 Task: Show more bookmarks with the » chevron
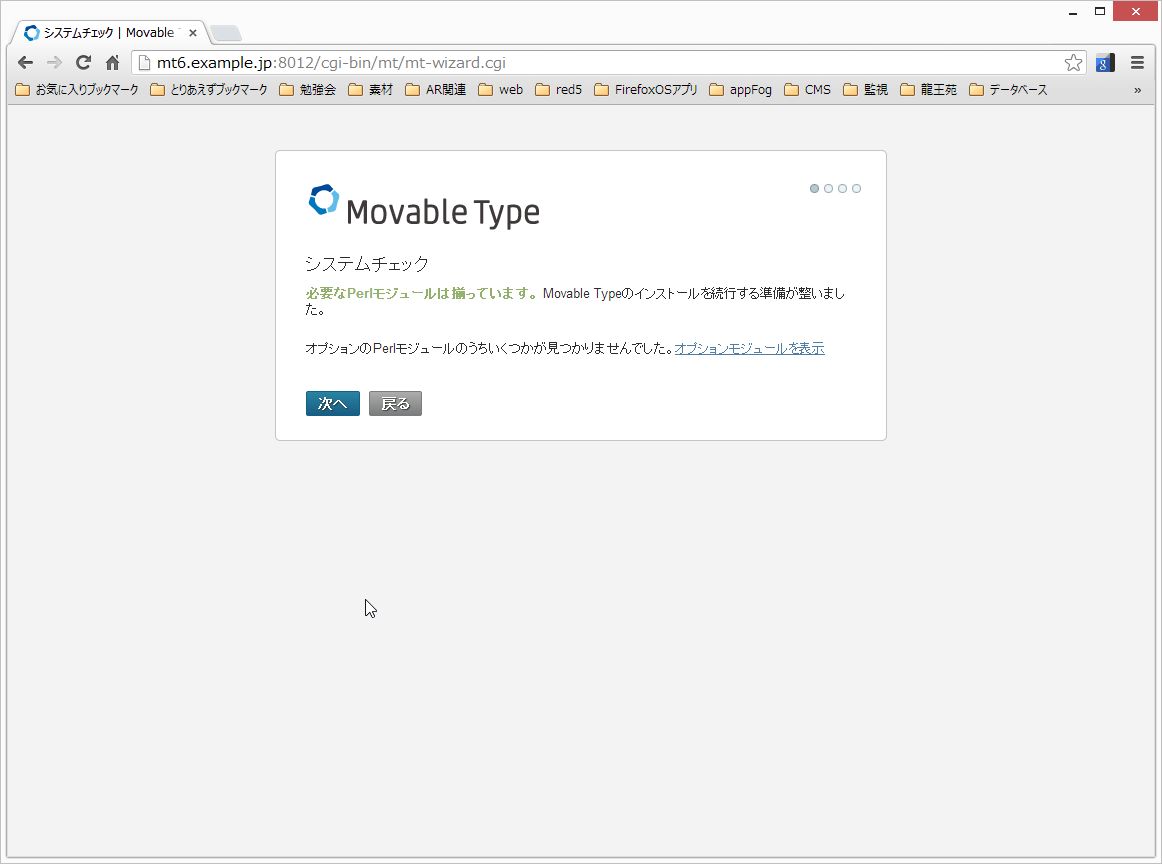(1138, 90)
